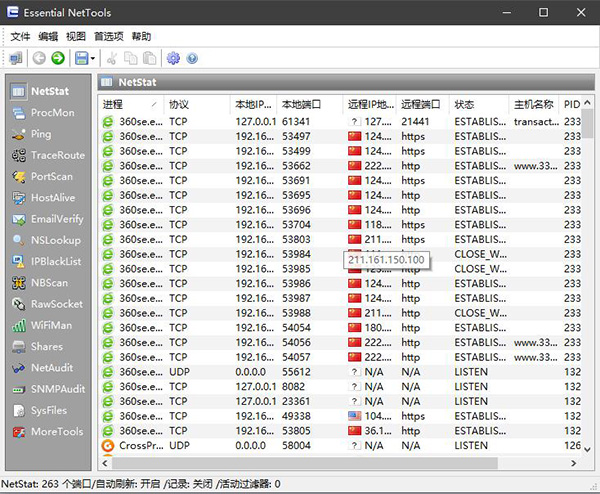Open the 首选项 menu
Image resolution: width=600 pixels, height=494 pixels.
point(109,36)
